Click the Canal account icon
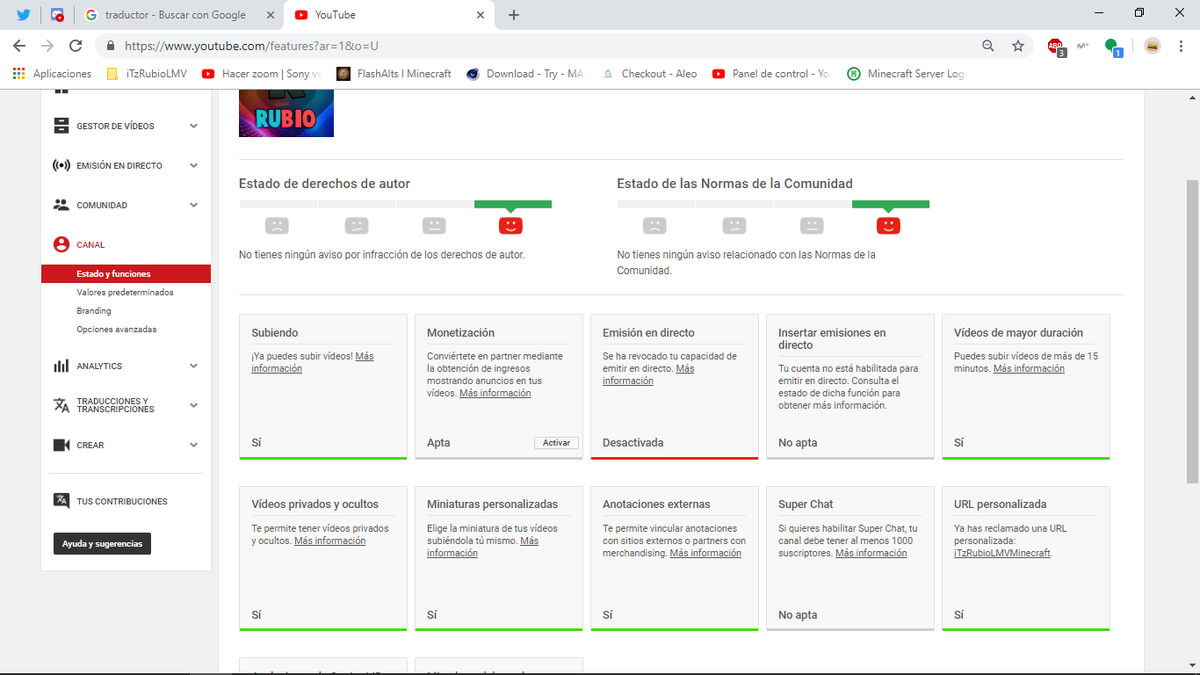 (60, 244)
